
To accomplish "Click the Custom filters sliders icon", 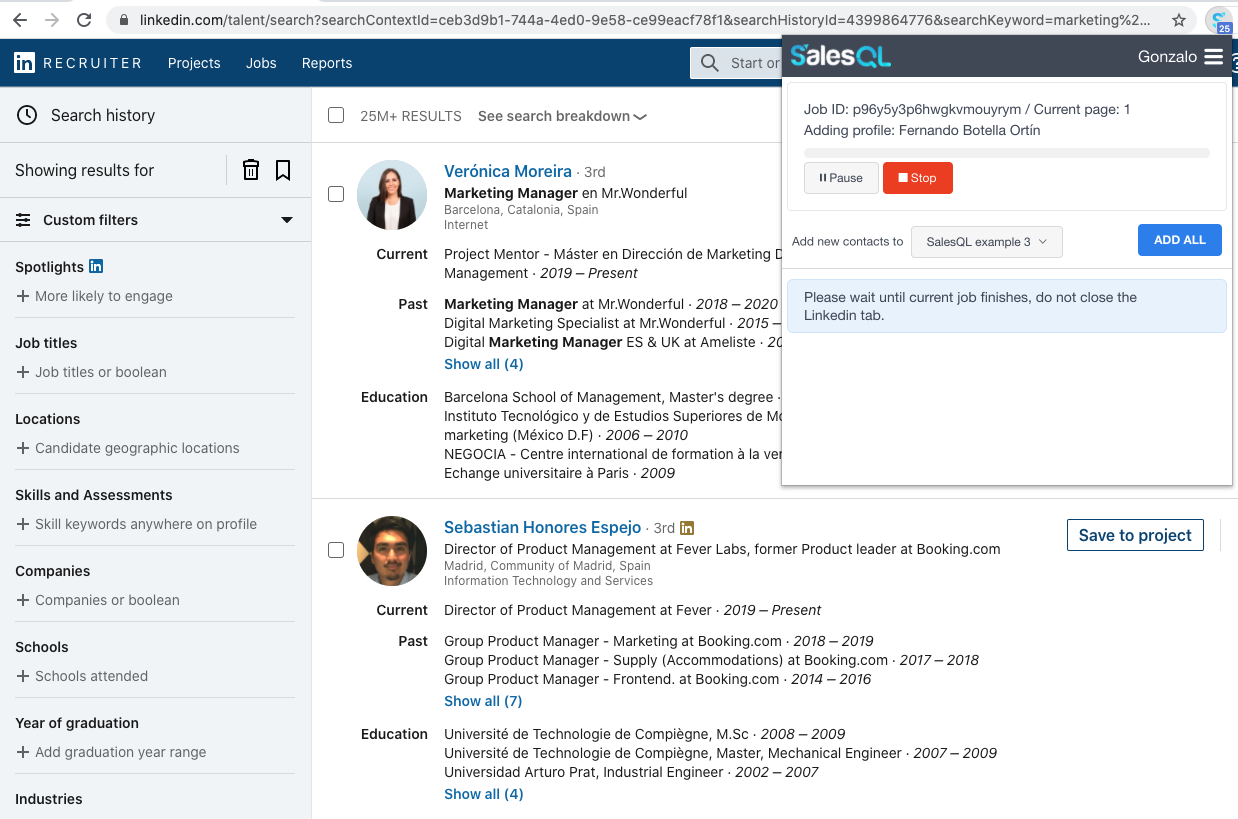I will (23, 220).
